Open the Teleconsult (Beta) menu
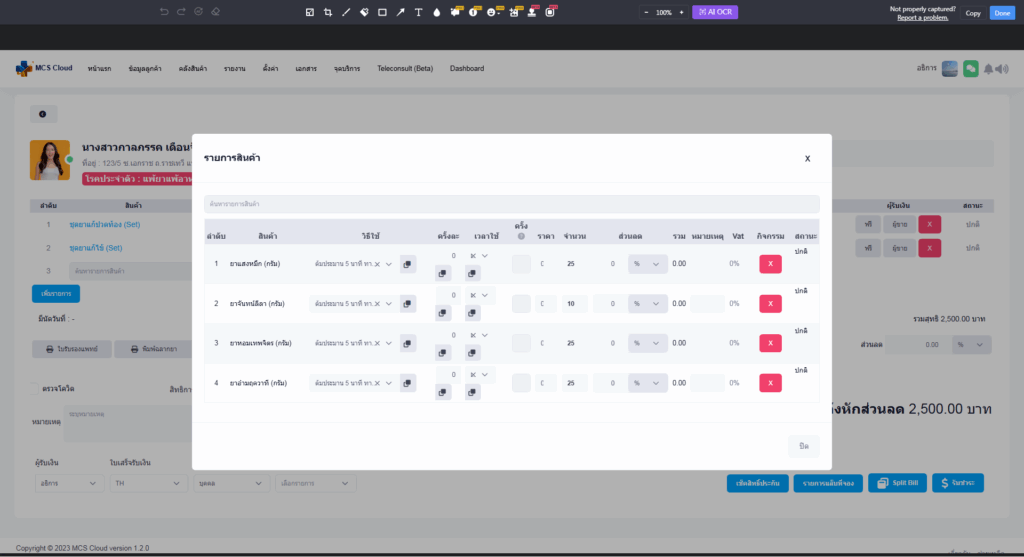This screenshot has width=1024, height=557. [x=405, y=69]
